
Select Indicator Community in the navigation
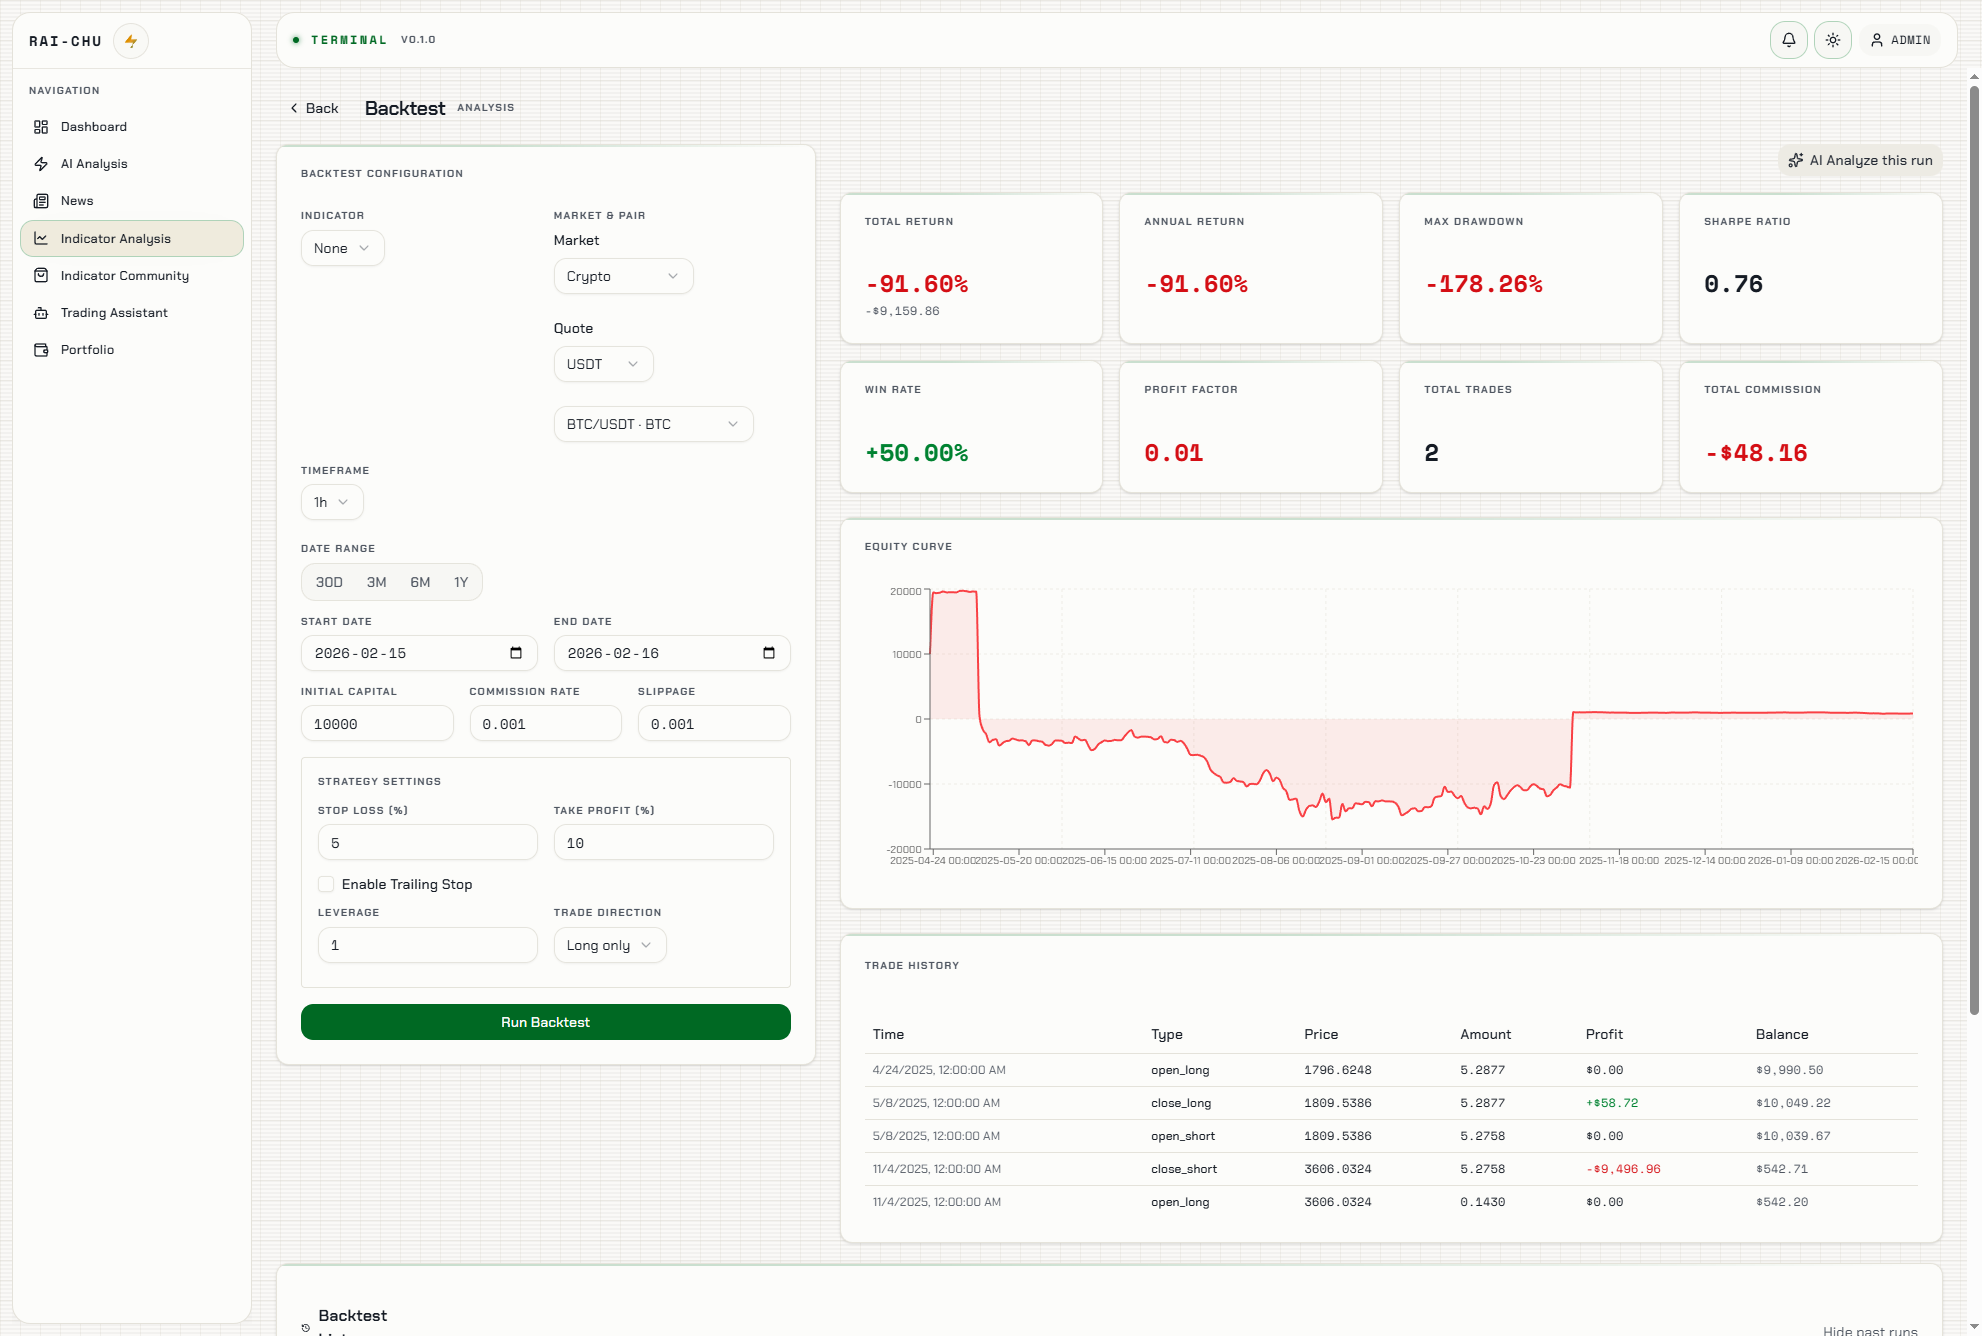point(124,275)
